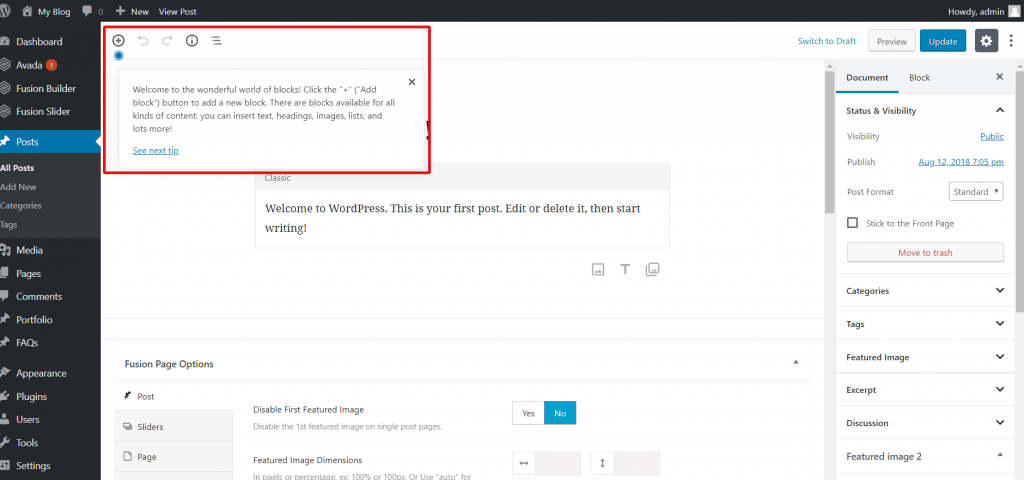Check Stick to the Front Page
Viewport: 1024px width, 480px height.
(852, 223)
